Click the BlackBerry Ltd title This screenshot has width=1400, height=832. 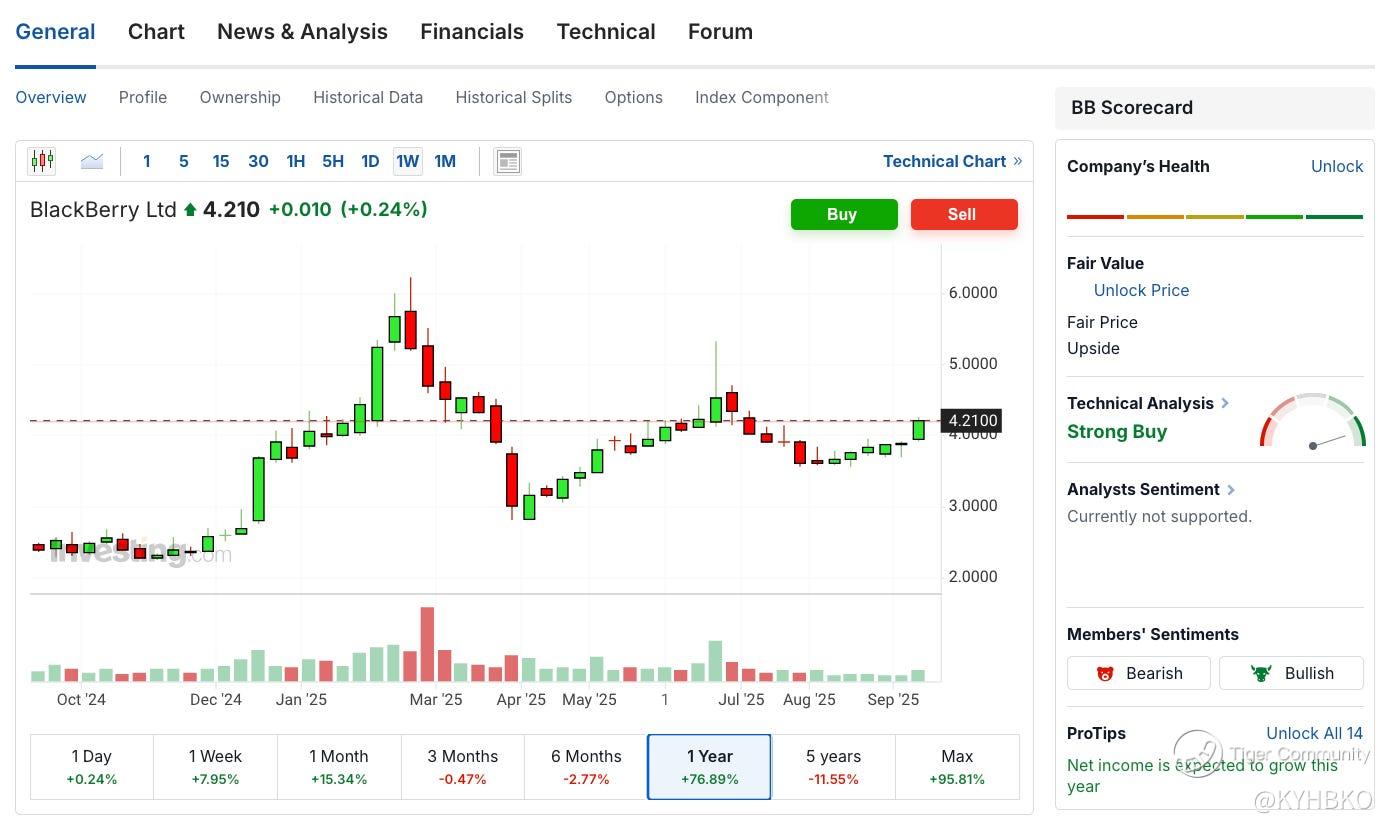coord(103,210)
